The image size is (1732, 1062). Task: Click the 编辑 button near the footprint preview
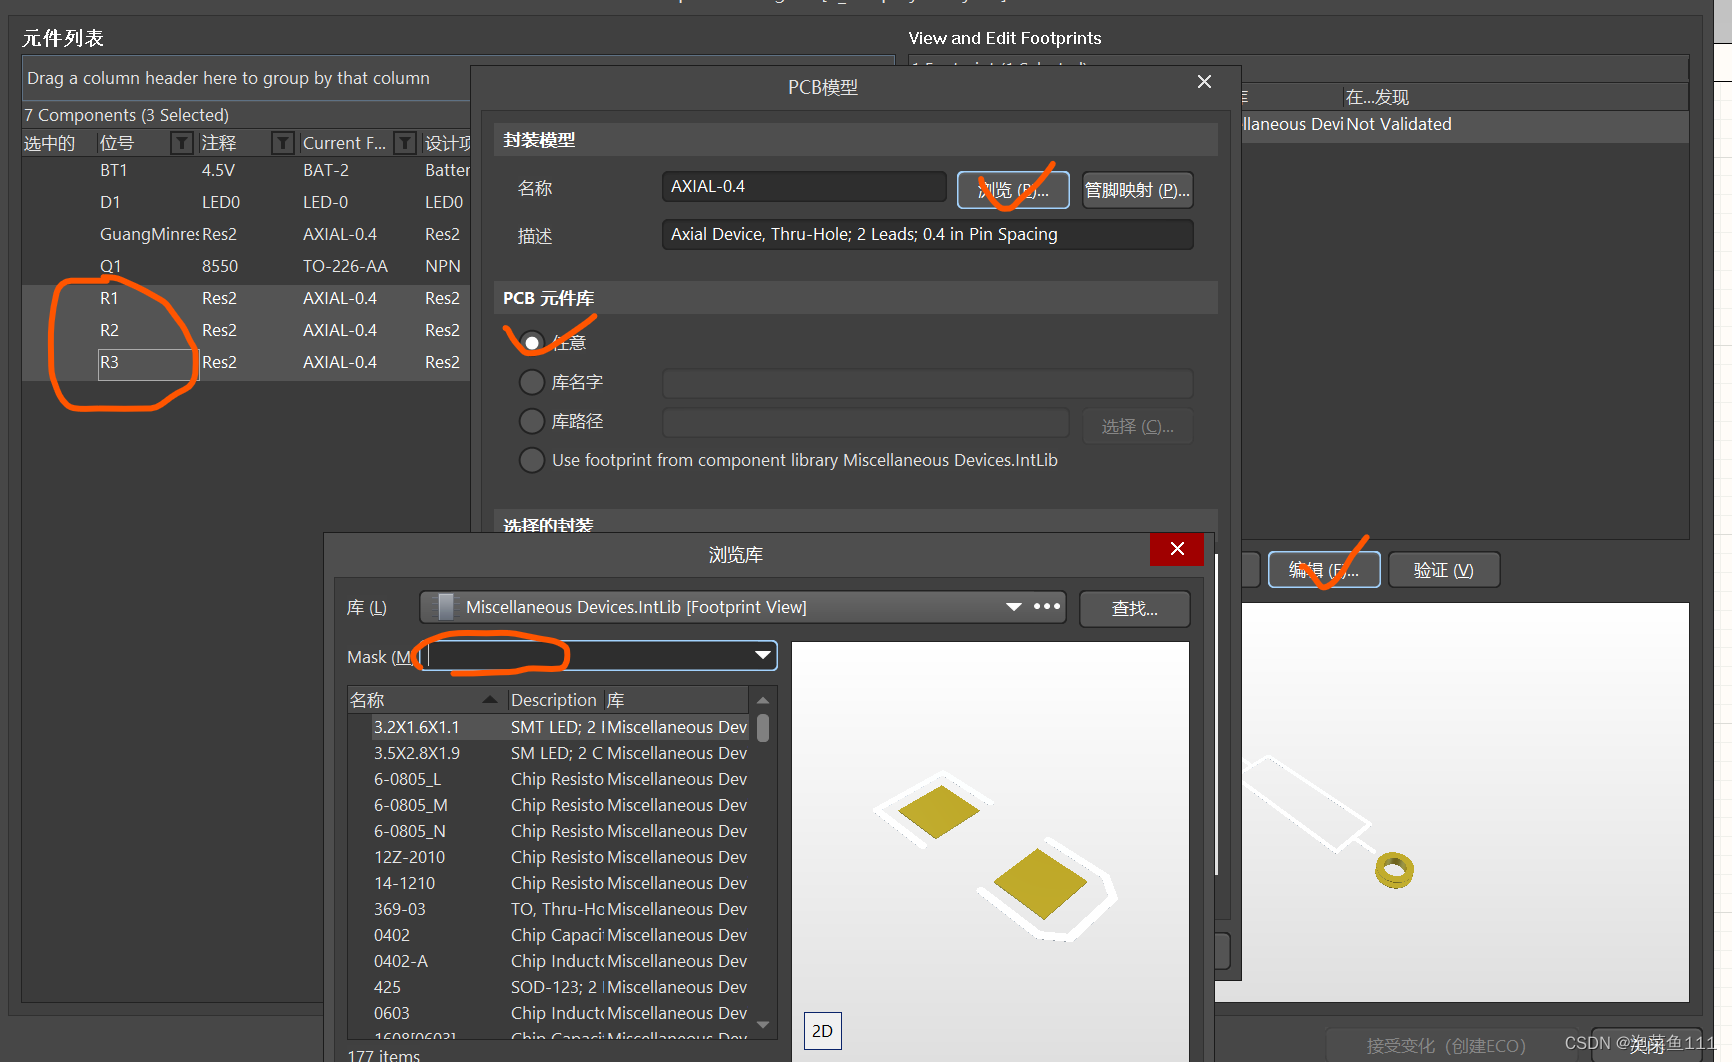point(1323,569)
